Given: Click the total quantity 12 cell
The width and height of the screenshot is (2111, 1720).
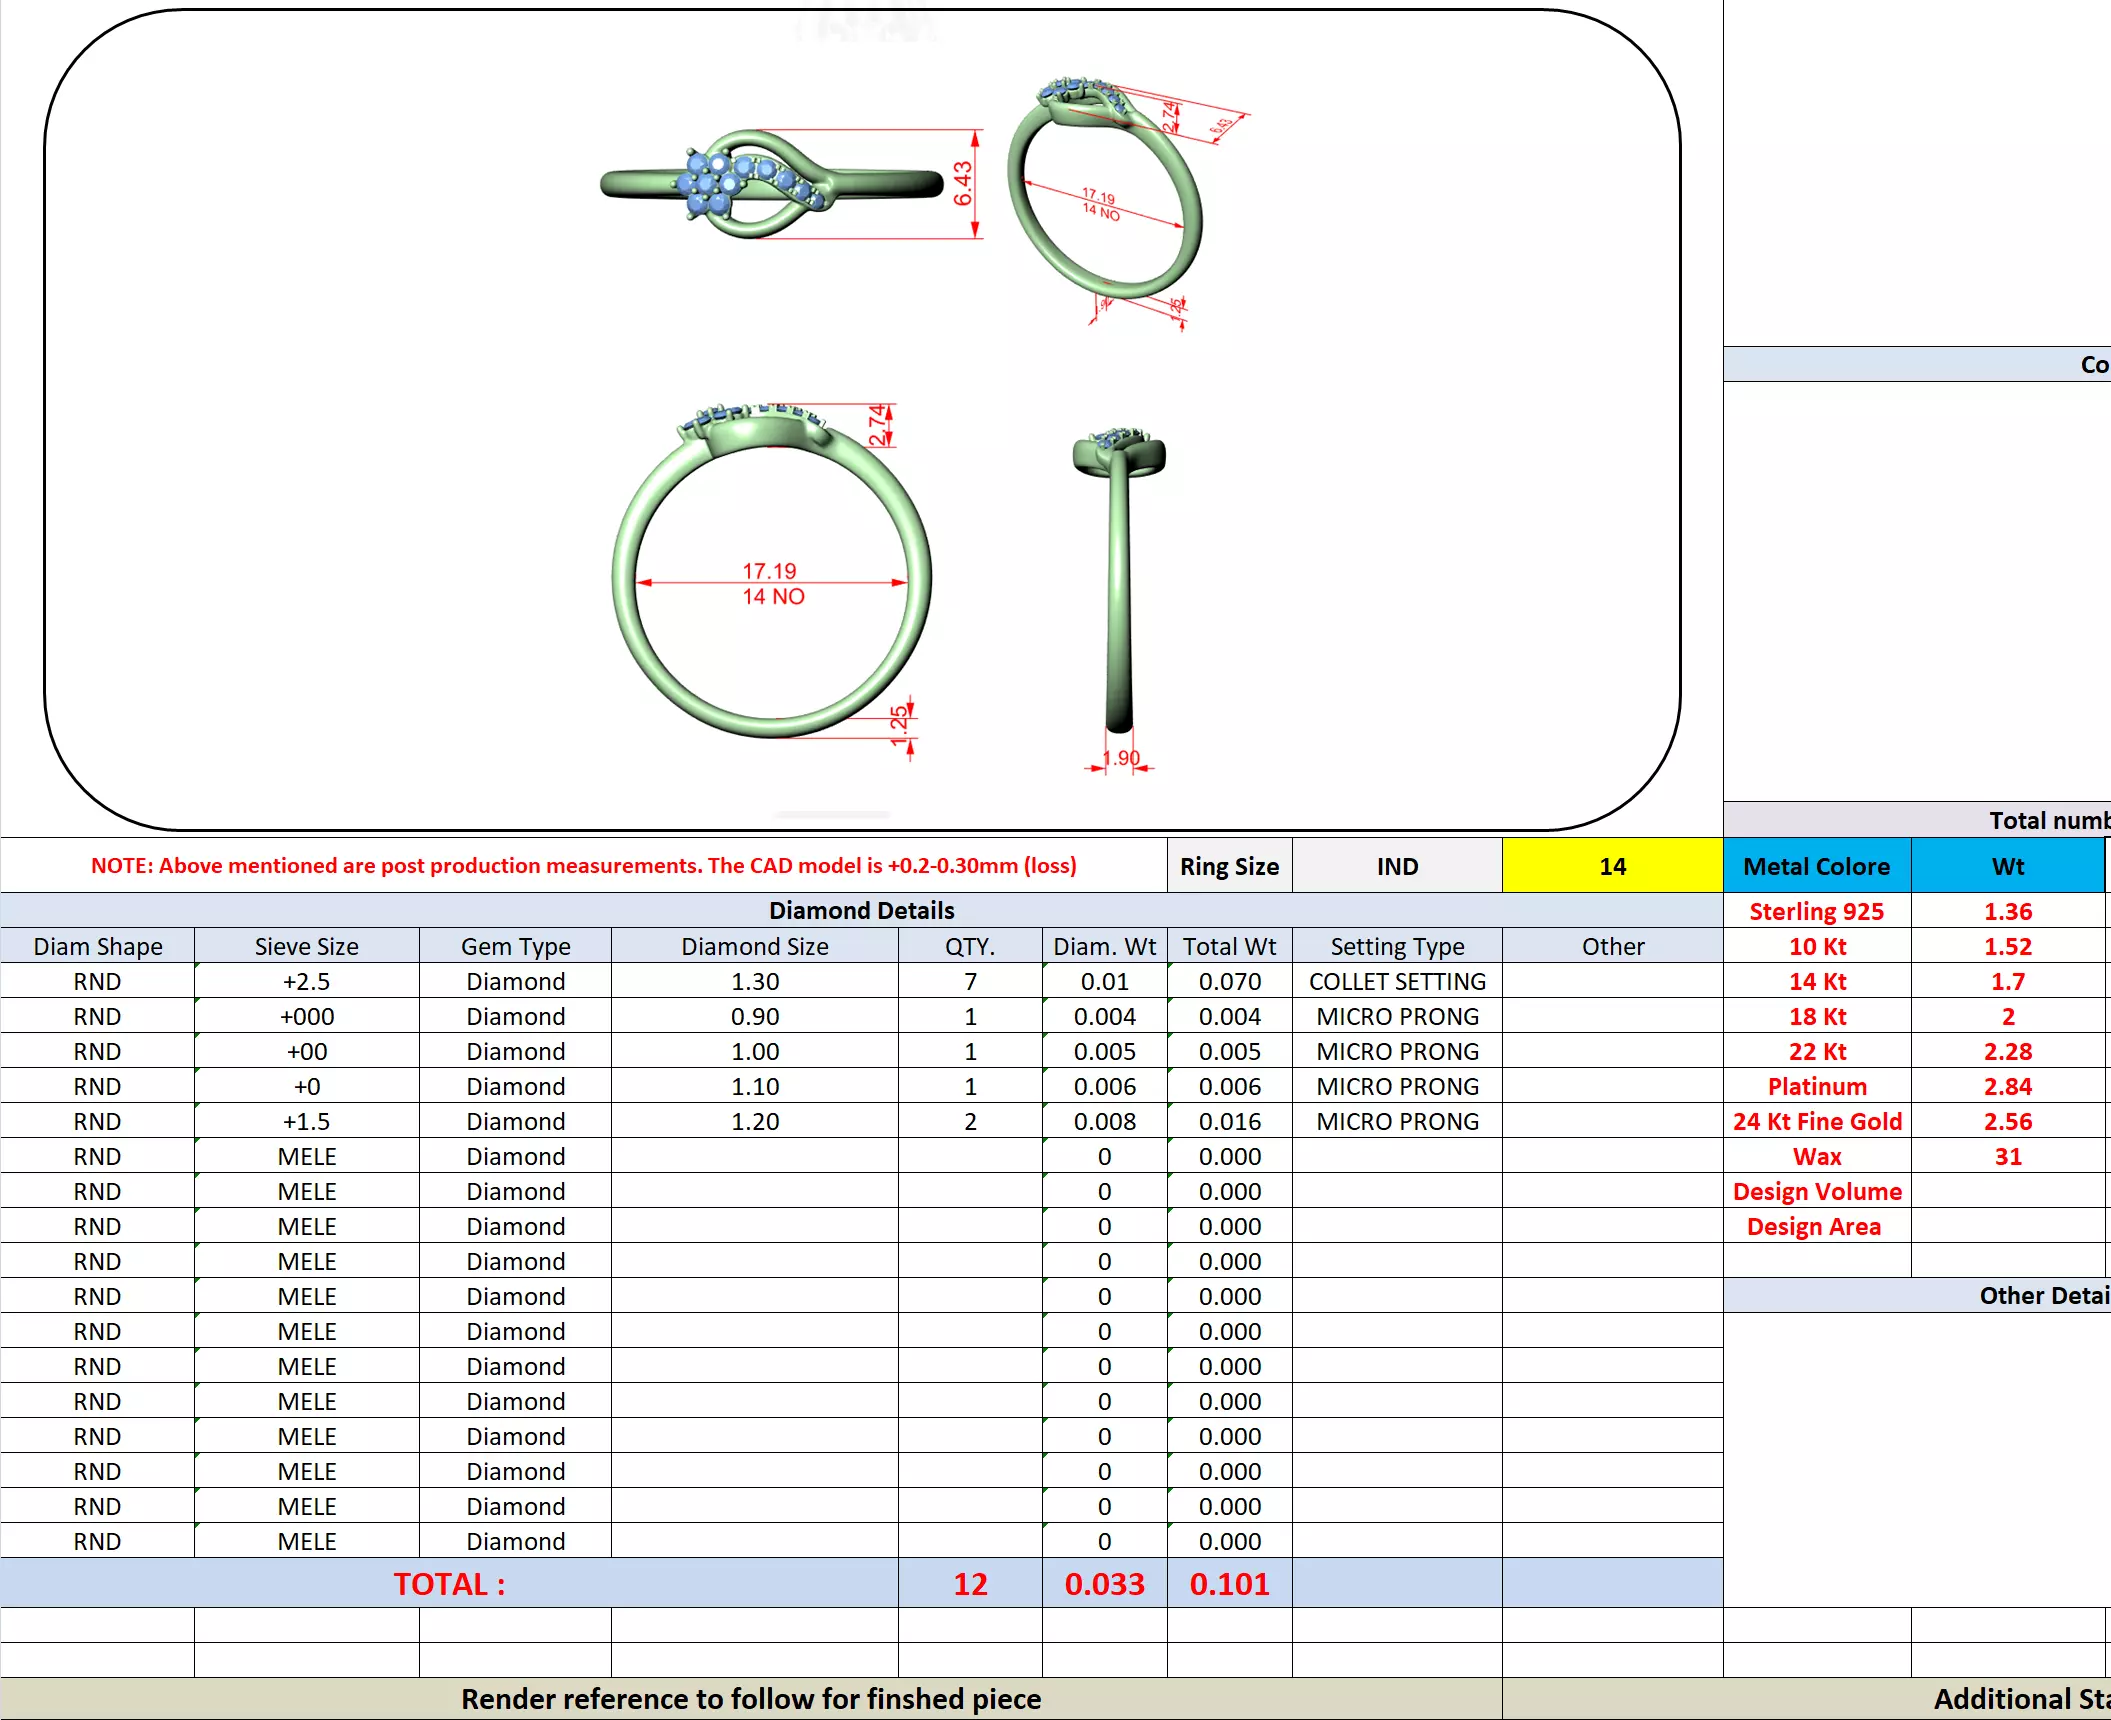Looking at the screenshot, I should click(x=970, y=1584).
